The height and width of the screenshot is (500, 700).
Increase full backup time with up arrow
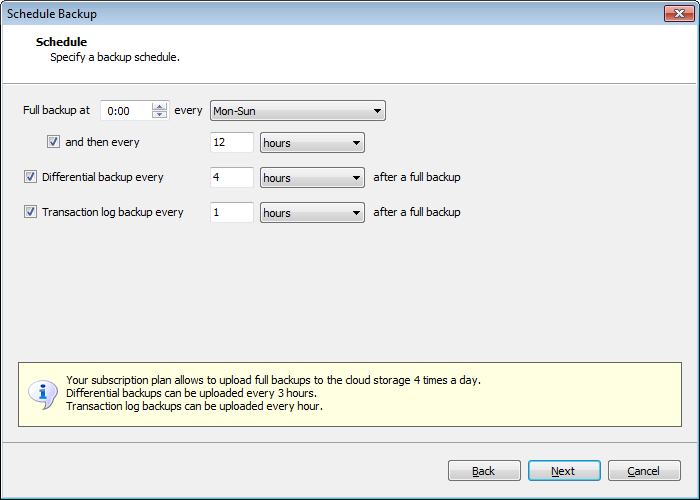[x=159, y=107]
